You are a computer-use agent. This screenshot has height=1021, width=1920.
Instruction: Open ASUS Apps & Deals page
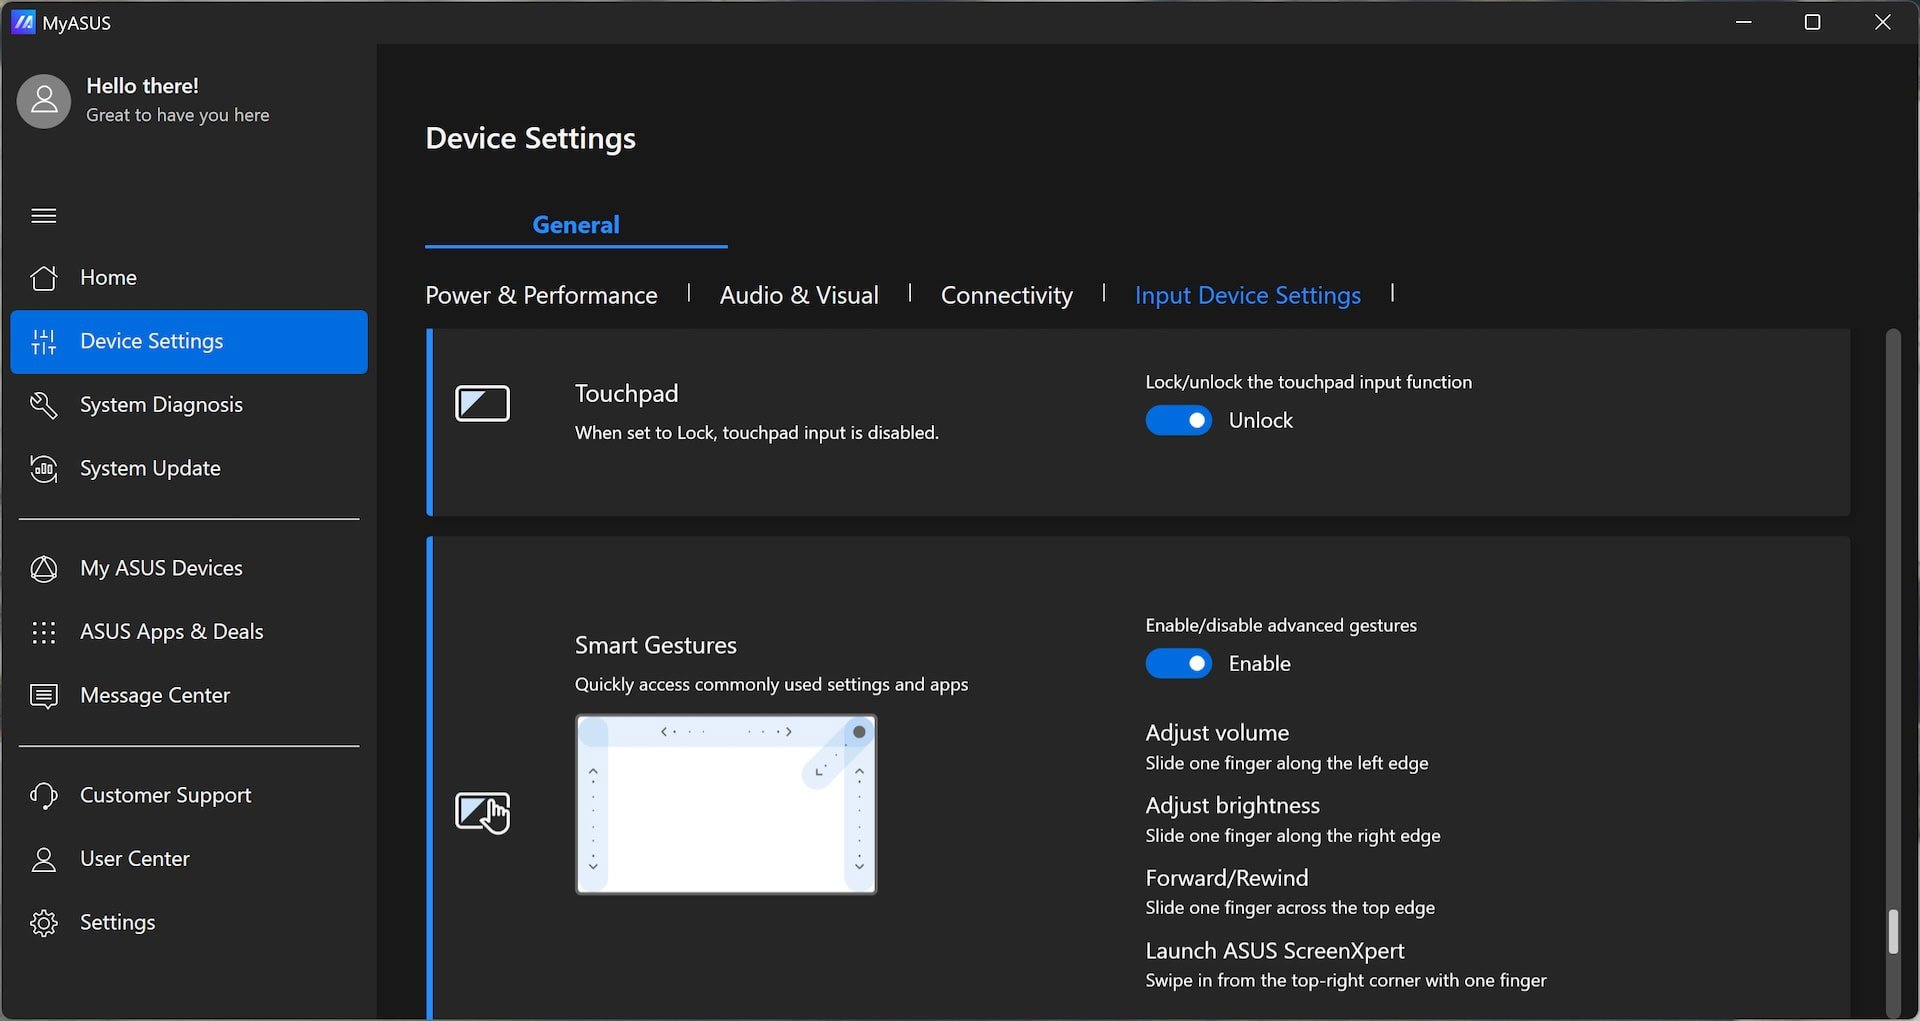[189, 632]
